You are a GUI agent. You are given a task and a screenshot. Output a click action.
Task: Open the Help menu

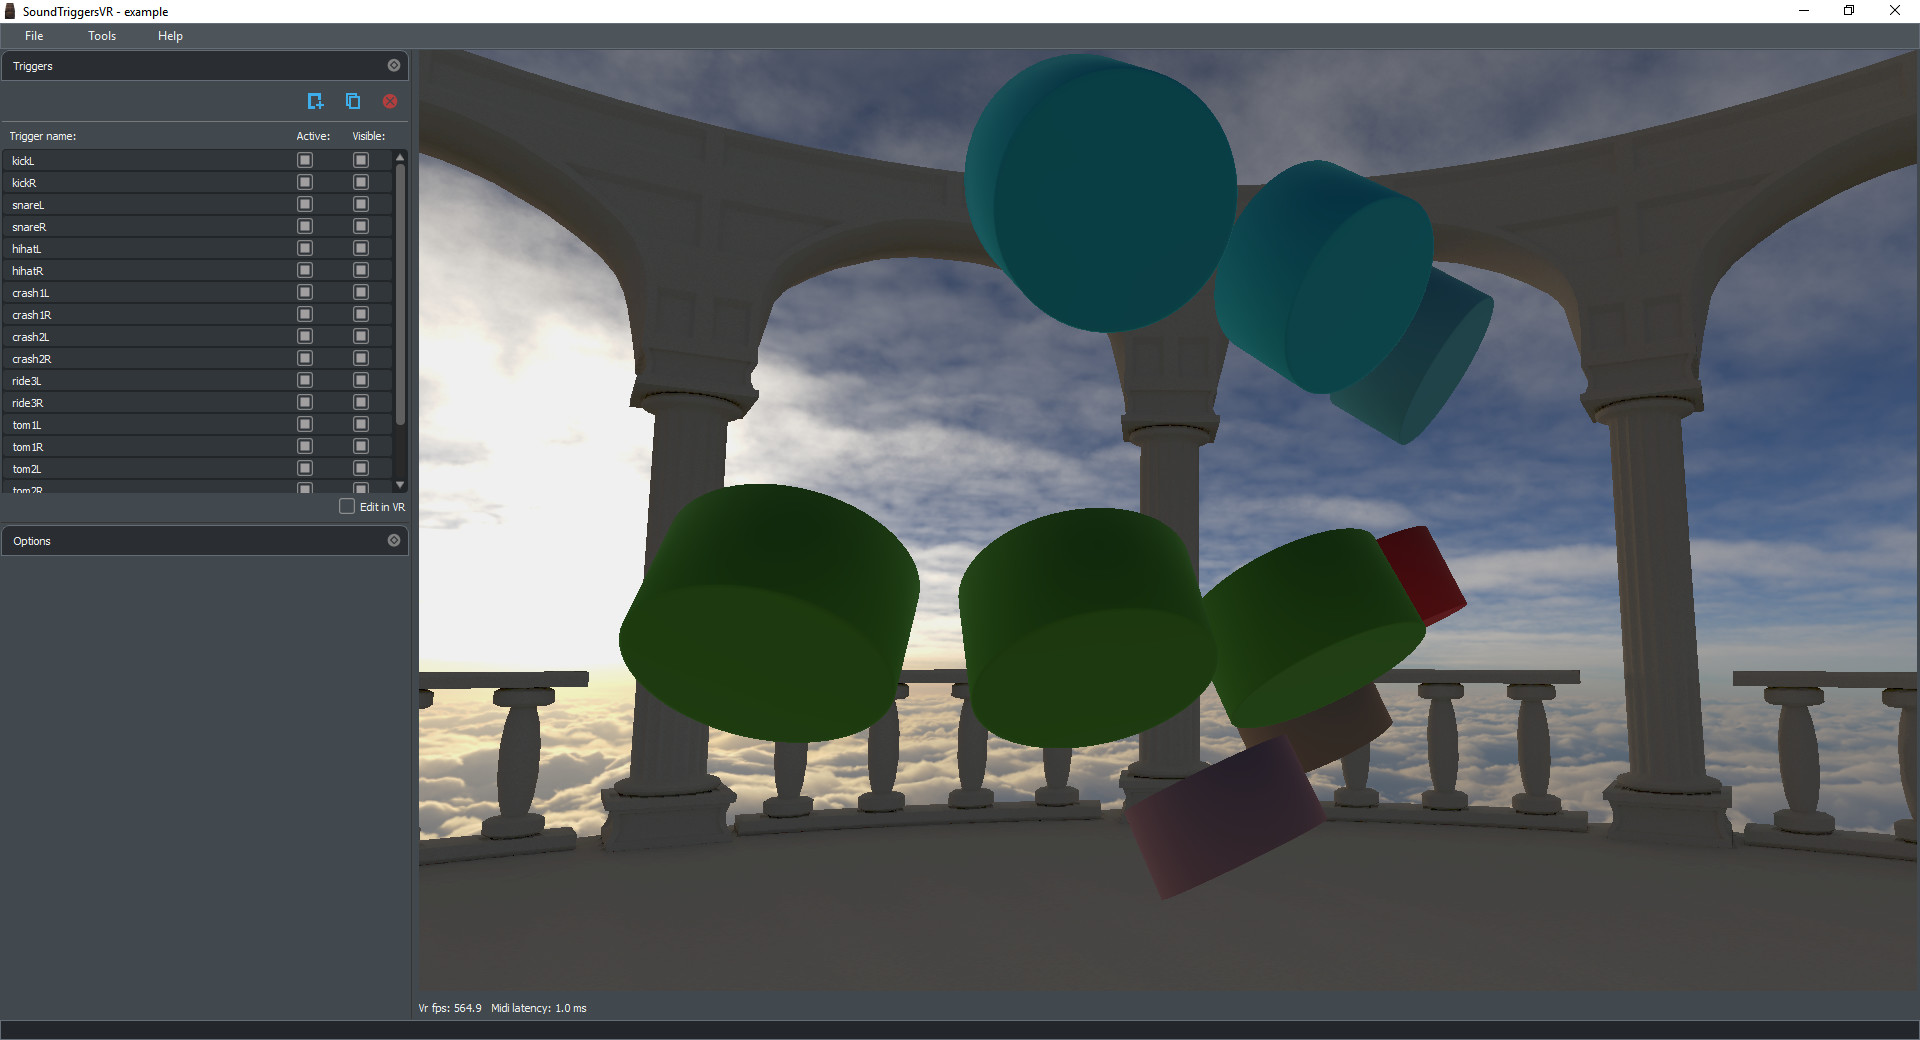pos(170,36)
